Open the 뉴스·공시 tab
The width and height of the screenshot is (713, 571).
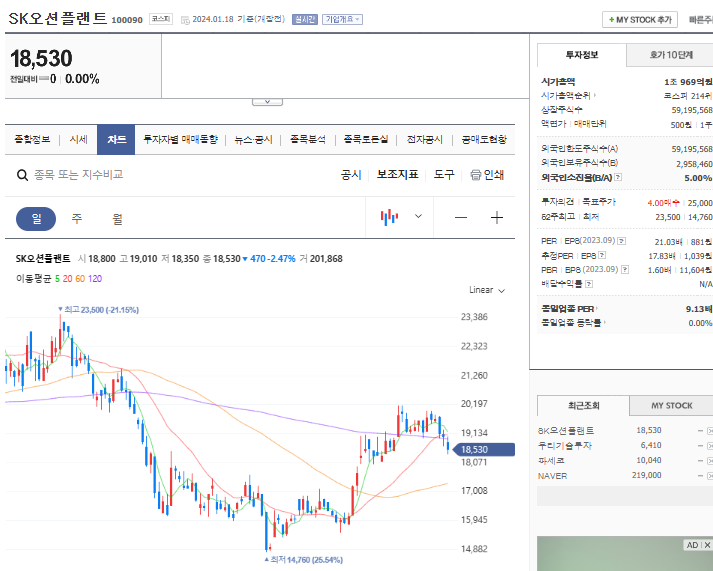pyautogui.click(x=253, y=140)
